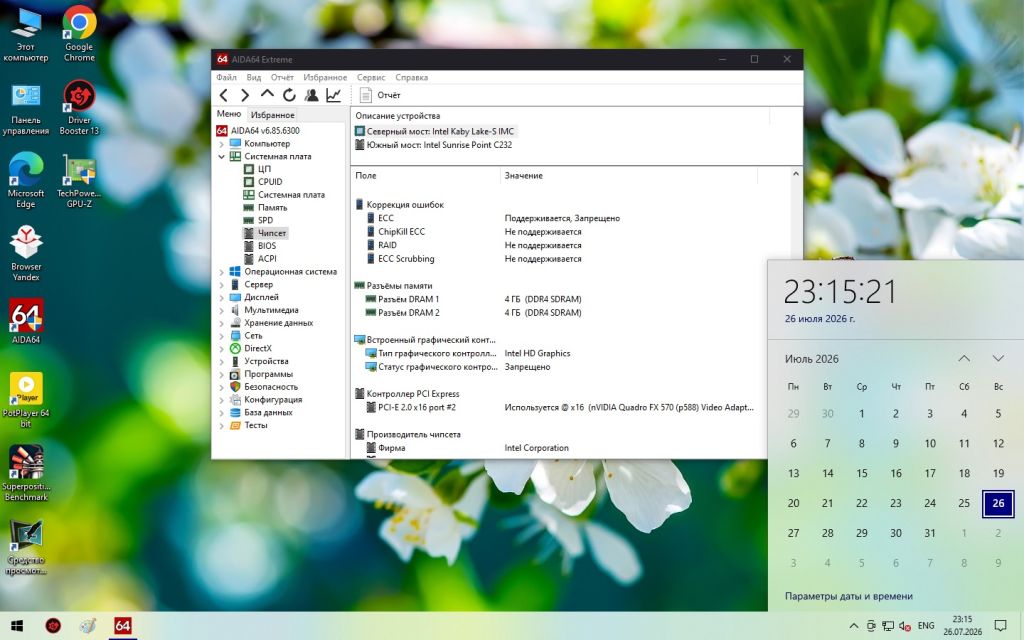The height and width of the screenshot is (640, 1024).
Task: Select Driver Booster 13 desktop icon
Action: pyautogui.click(x=79, y=107)
